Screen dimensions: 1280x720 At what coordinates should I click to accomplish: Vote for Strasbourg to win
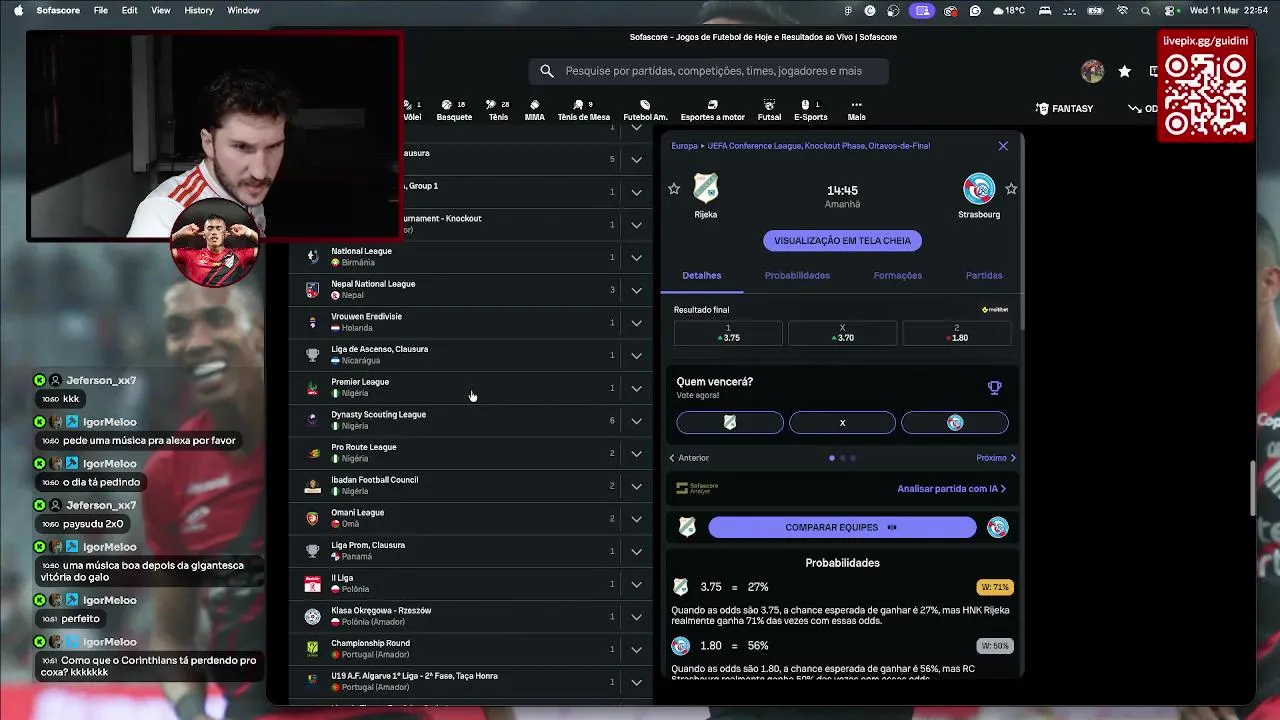(955, 423)
